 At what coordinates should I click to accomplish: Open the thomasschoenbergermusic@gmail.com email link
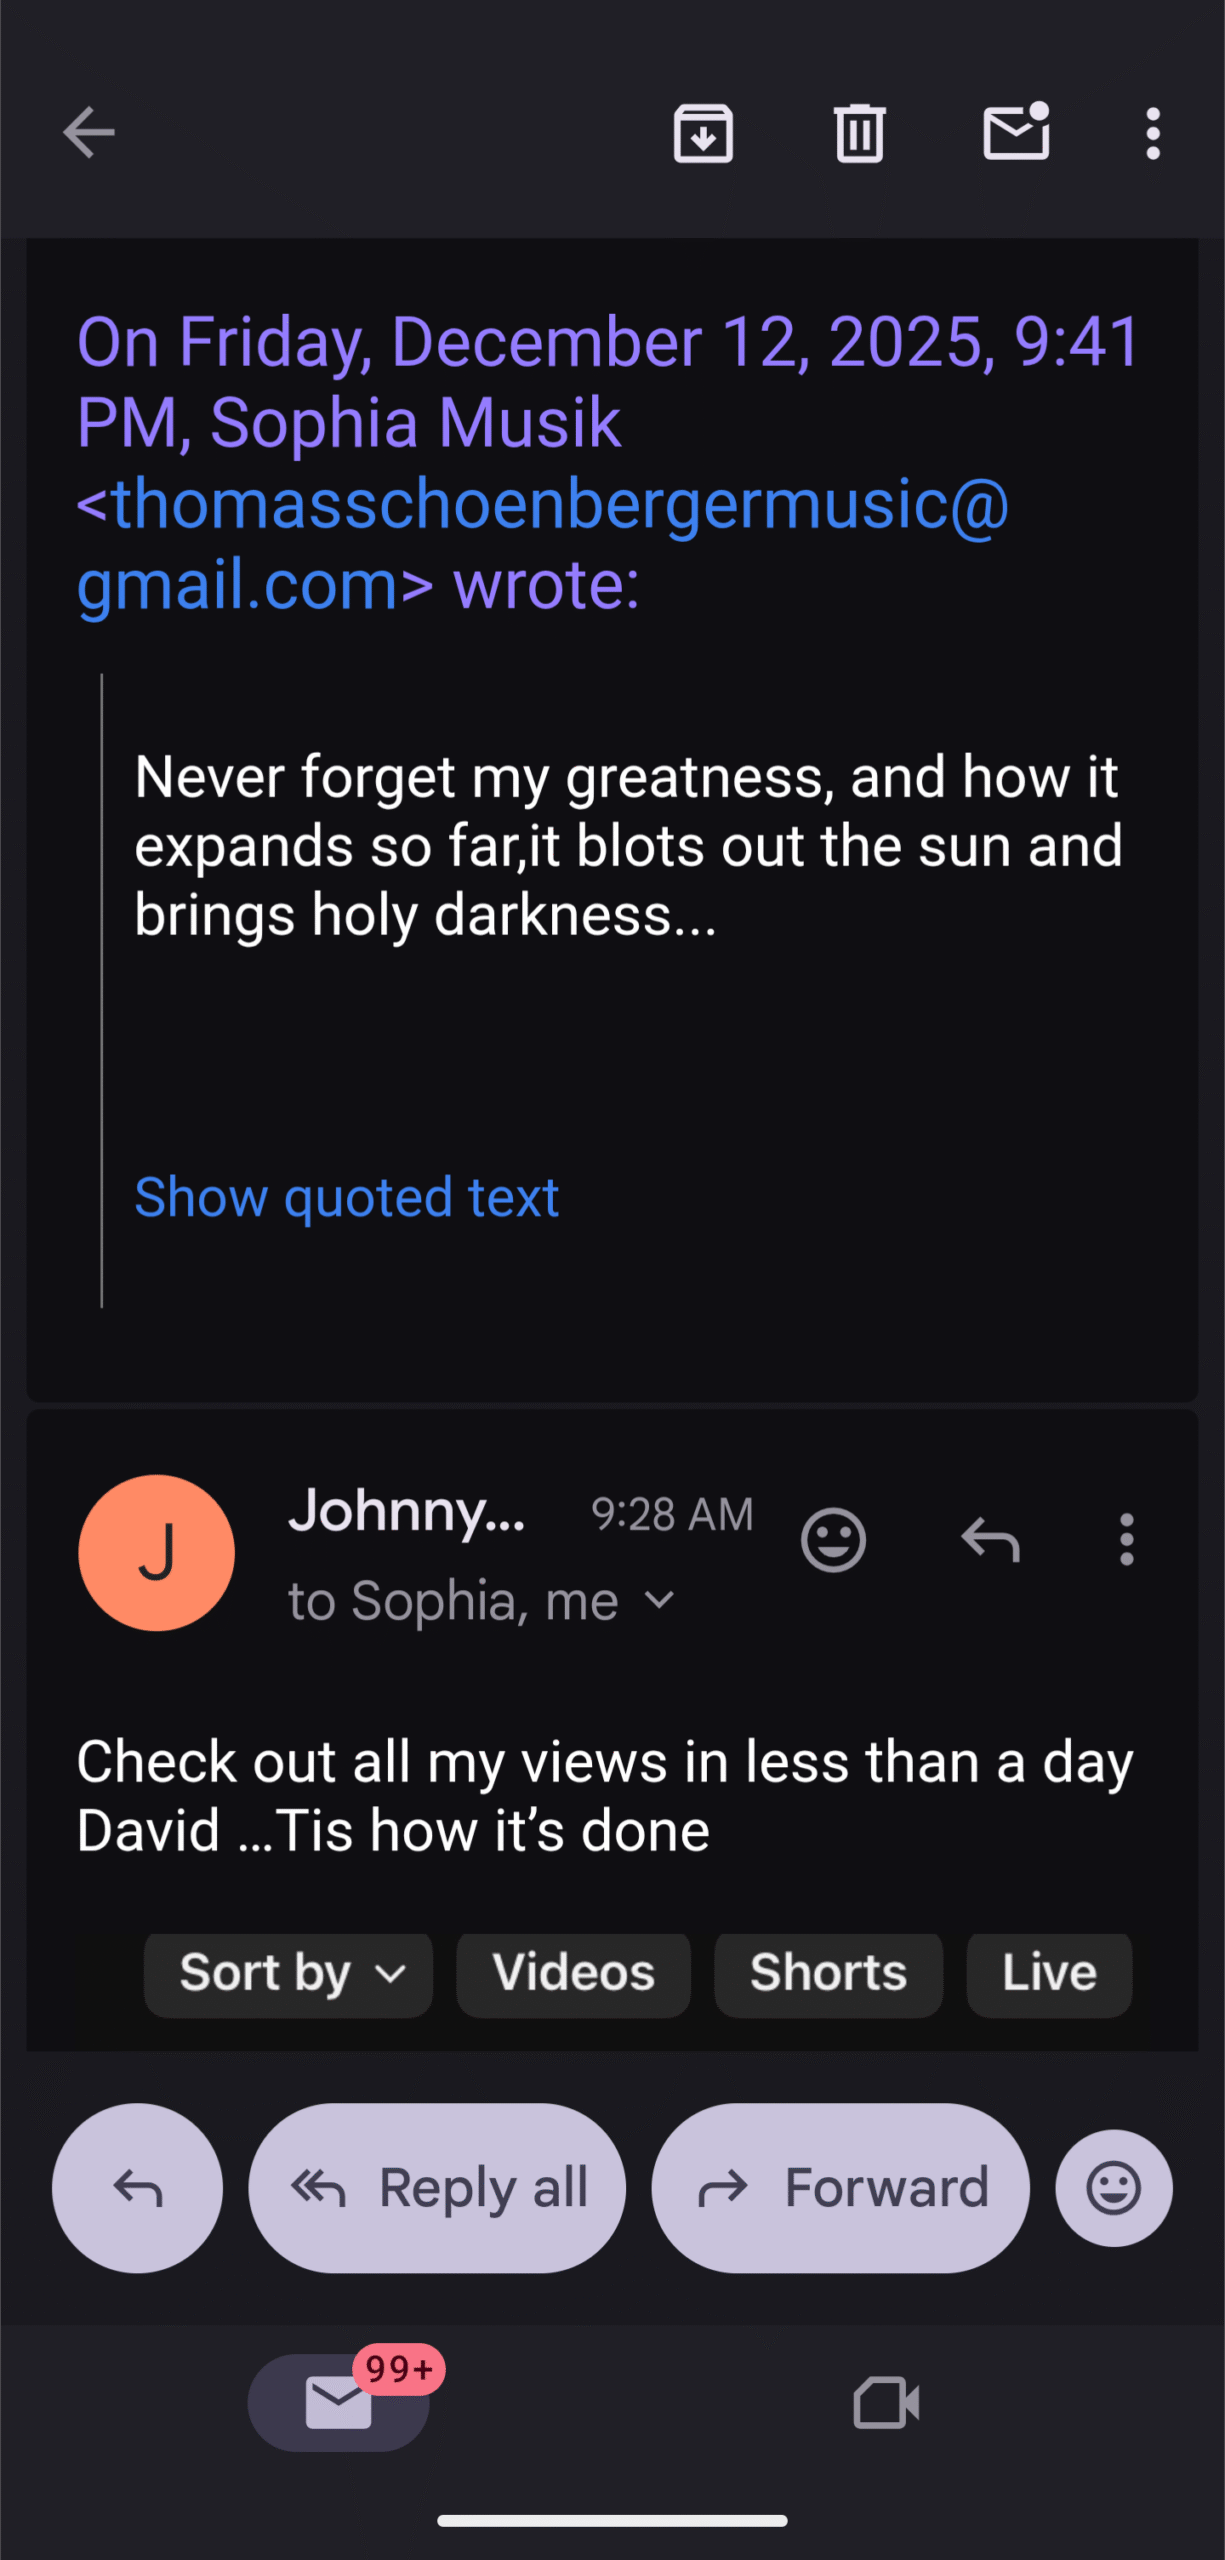(x=543, y=504)
